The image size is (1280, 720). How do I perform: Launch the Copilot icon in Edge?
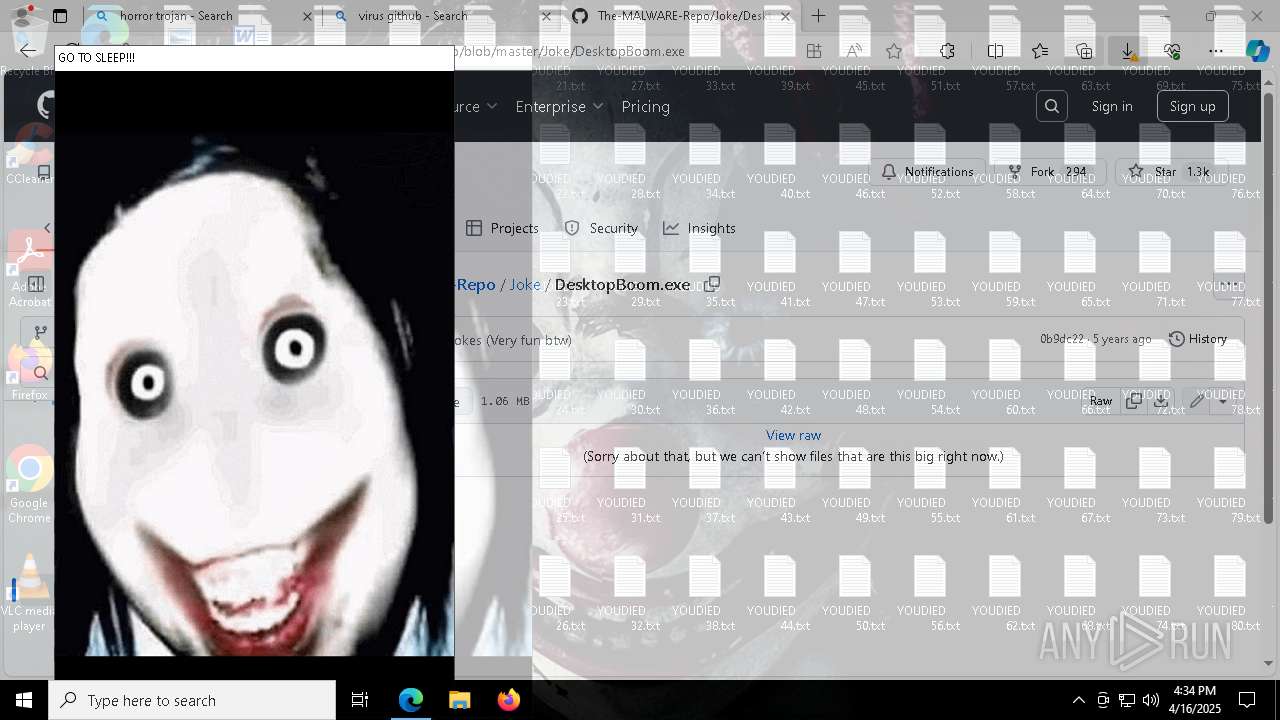coord(1258,51)
